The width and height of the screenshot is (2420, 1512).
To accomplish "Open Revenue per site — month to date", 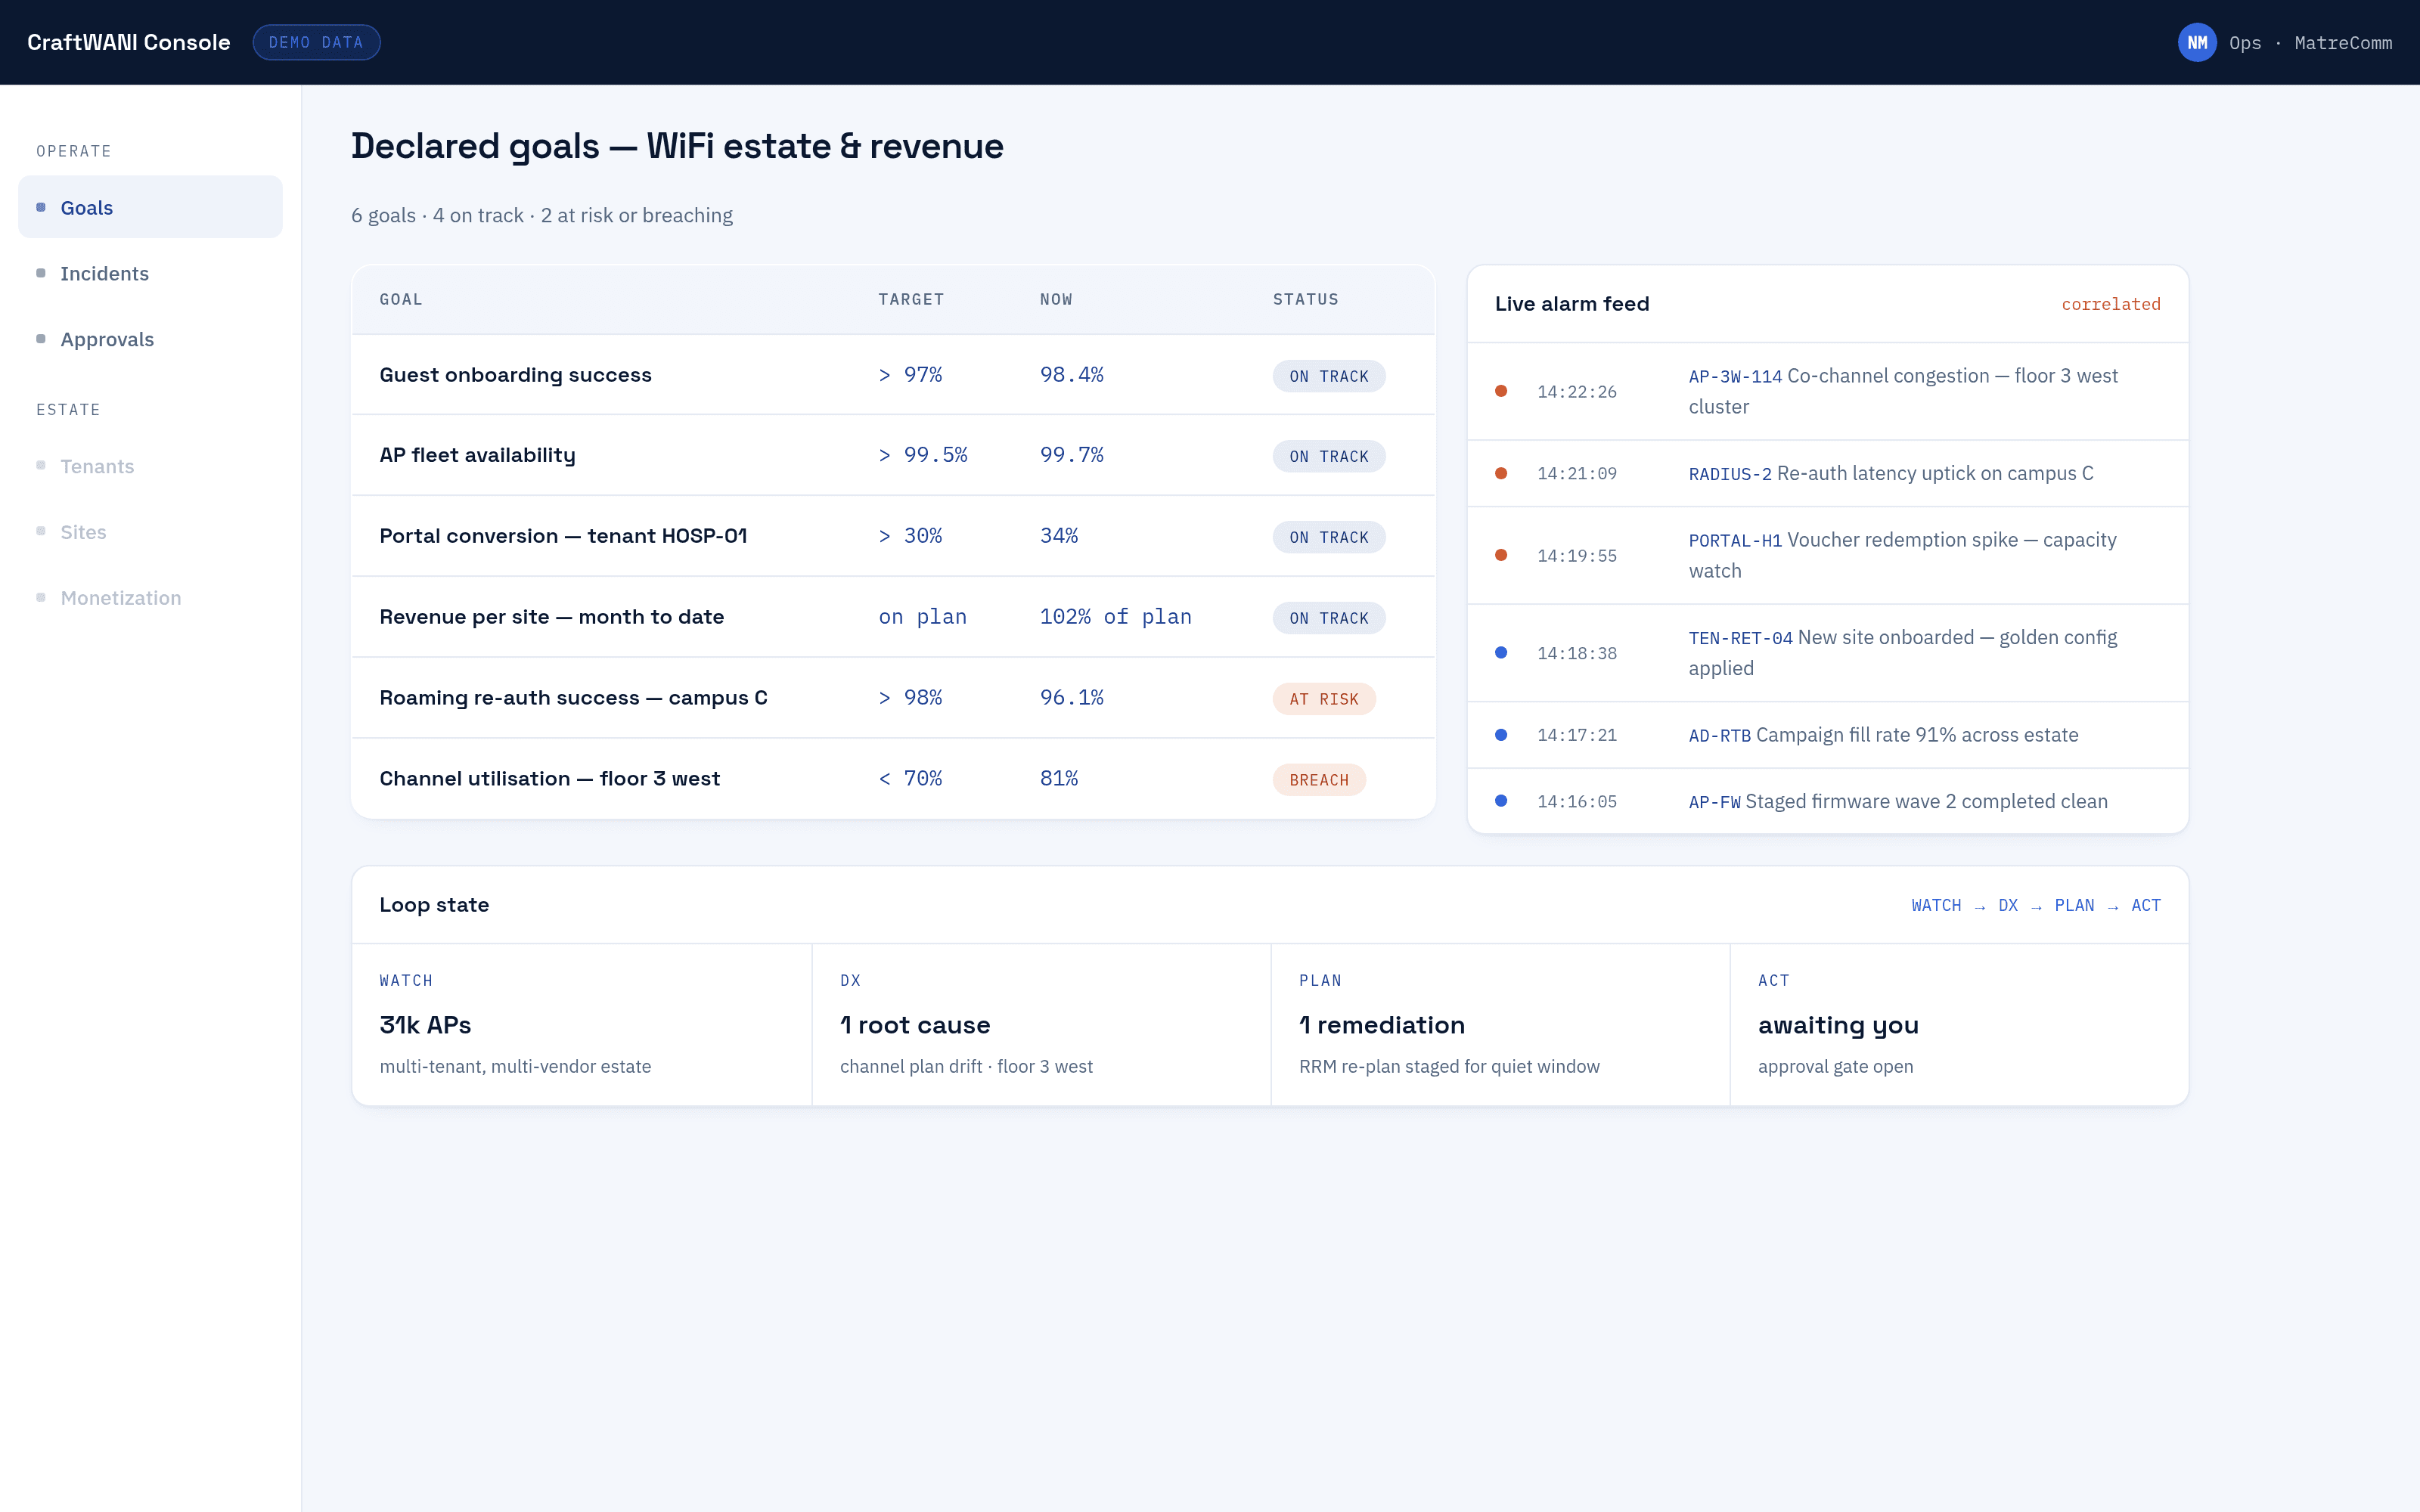I will [893, 617].
